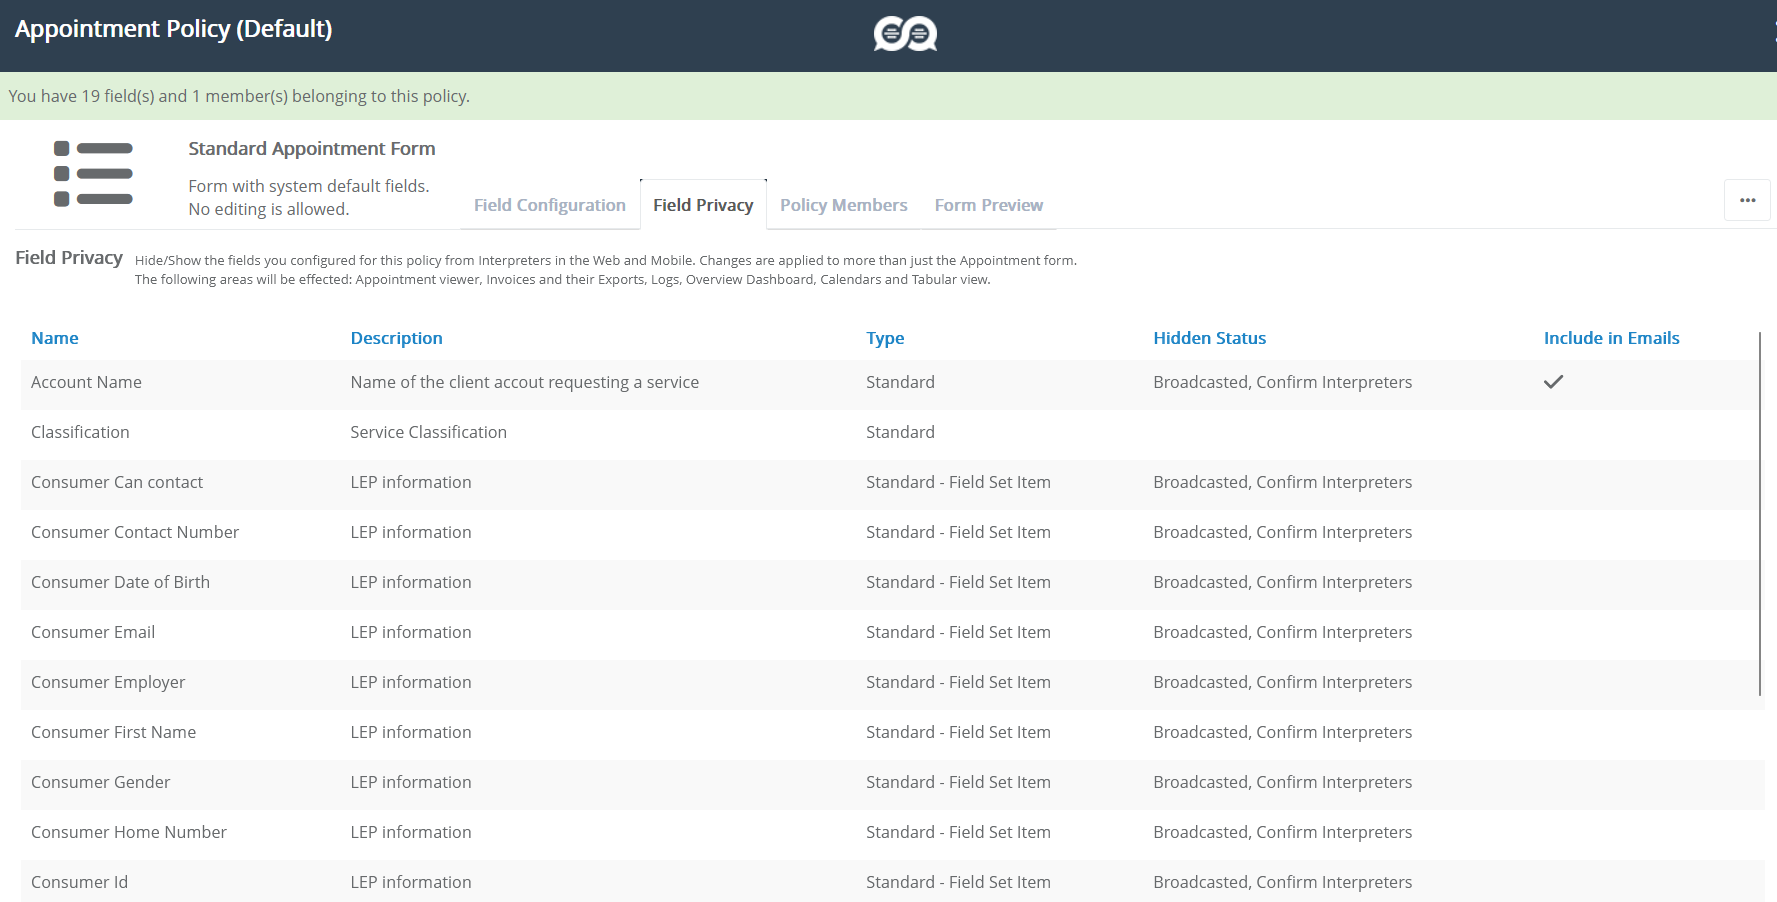Screen dimensions: 1777x902
Task: Select the Consumer Id field name
Action: 79,882
